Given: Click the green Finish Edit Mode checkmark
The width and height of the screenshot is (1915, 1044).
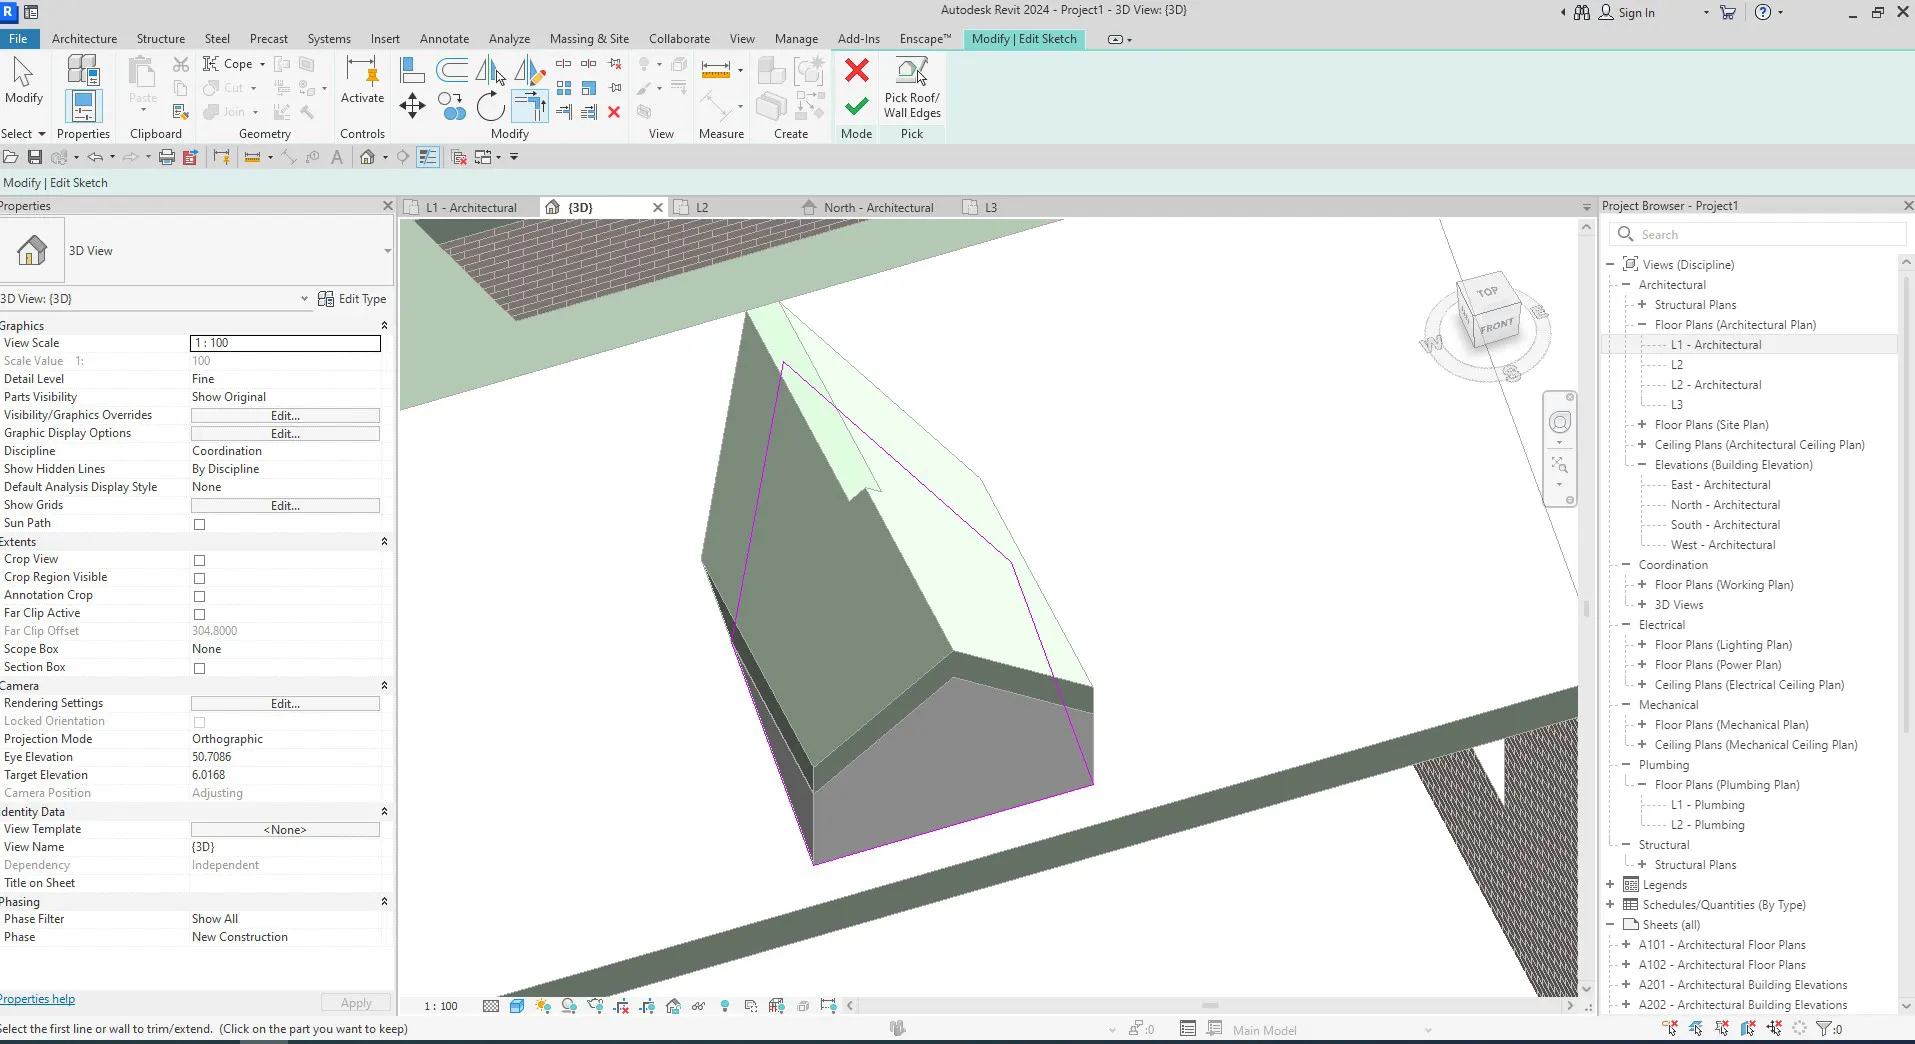Looking at the screenshot, I should pyautogui.click(x=856, y=106).
